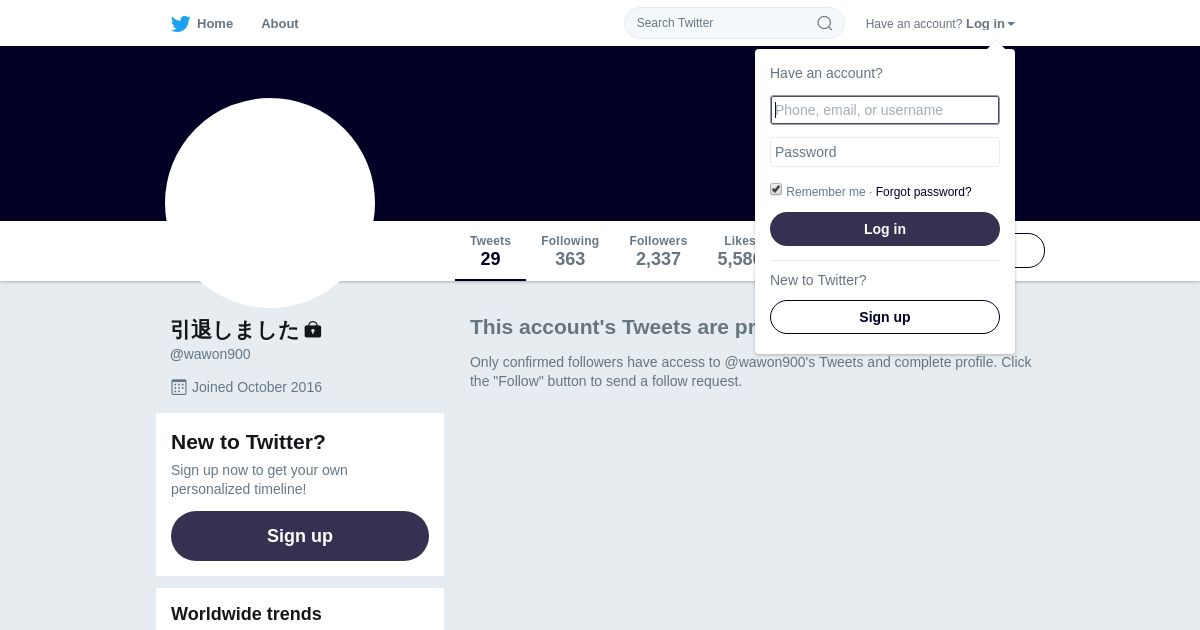Open the Home navigation item
This screenshot has height=630, width=1200.
click(214, 24)
